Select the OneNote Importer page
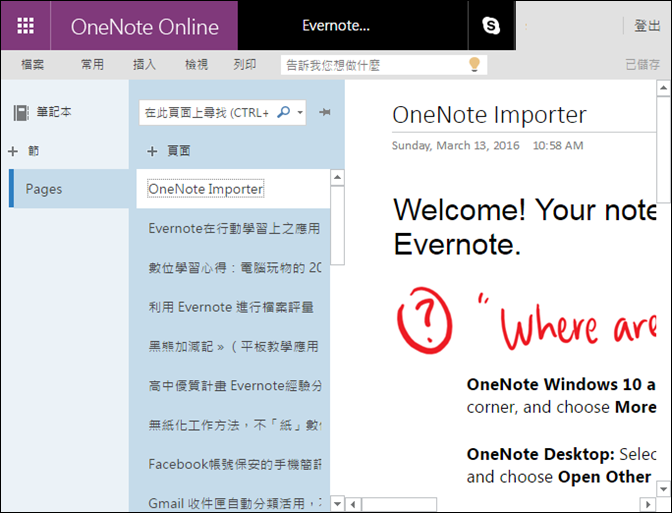Screen dimensions: 672x513 pyautogui.click(x=233, y=189)
